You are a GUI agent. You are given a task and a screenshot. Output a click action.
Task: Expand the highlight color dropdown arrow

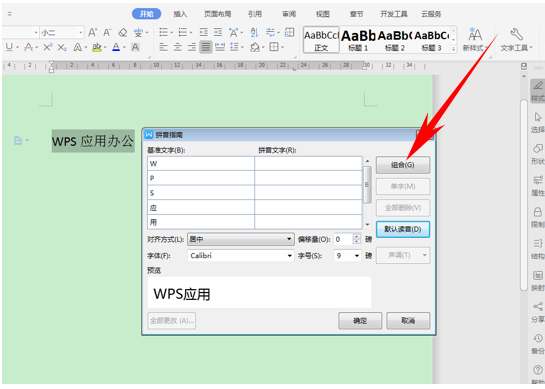[105, 47]
